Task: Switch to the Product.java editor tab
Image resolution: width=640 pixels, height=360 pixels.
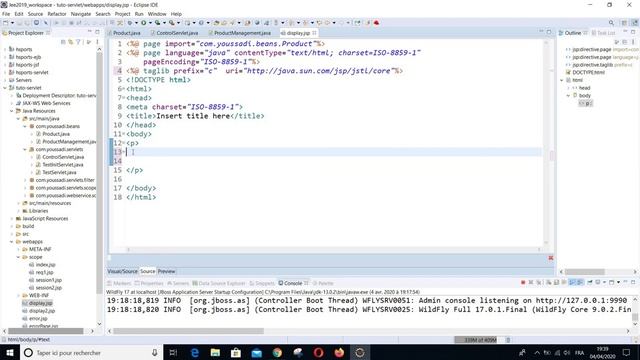Action: [127, 33]
